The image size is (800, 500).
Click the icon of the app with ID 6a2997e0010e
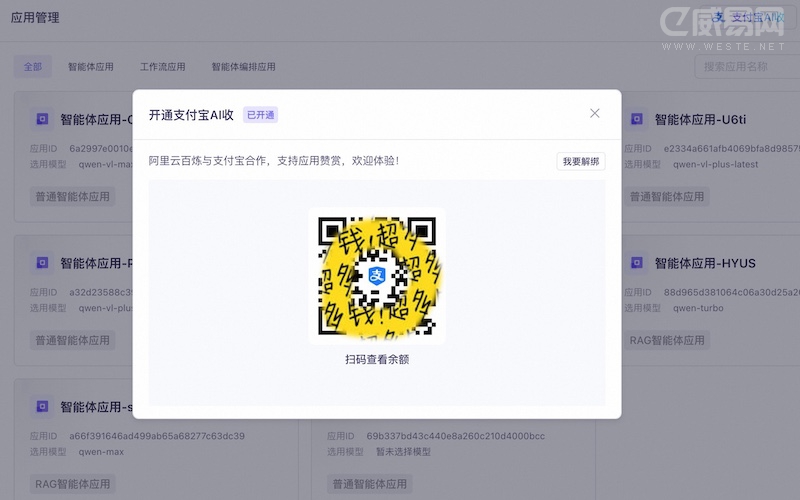tap(42, 119)
